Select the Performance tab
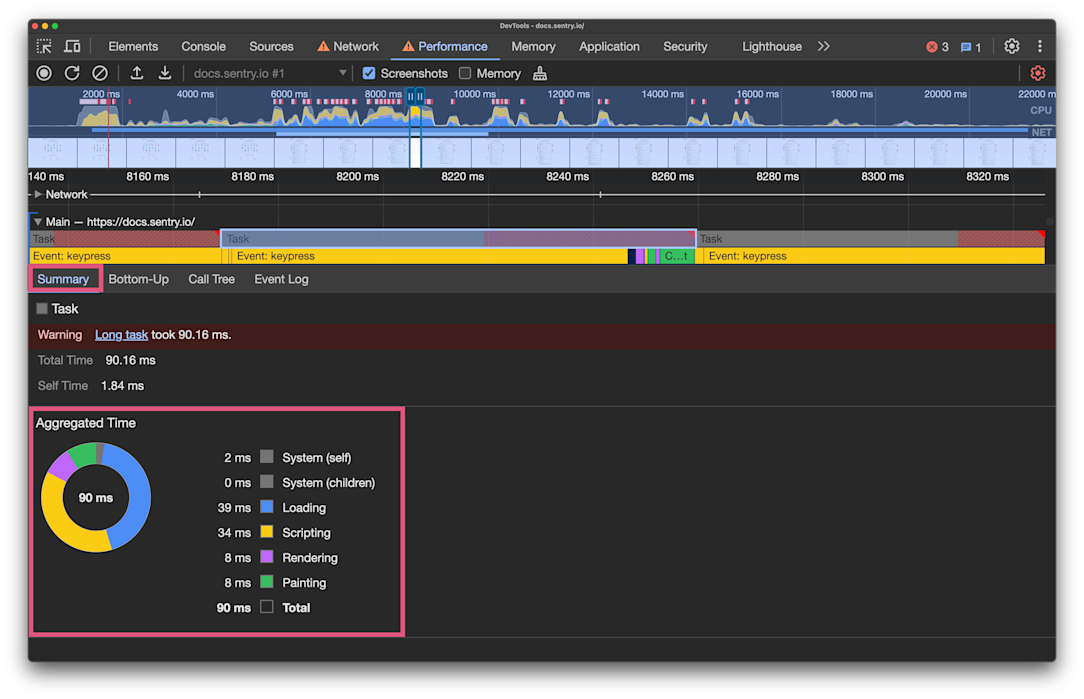This screenshot has height=699, width=1084. 453,46
